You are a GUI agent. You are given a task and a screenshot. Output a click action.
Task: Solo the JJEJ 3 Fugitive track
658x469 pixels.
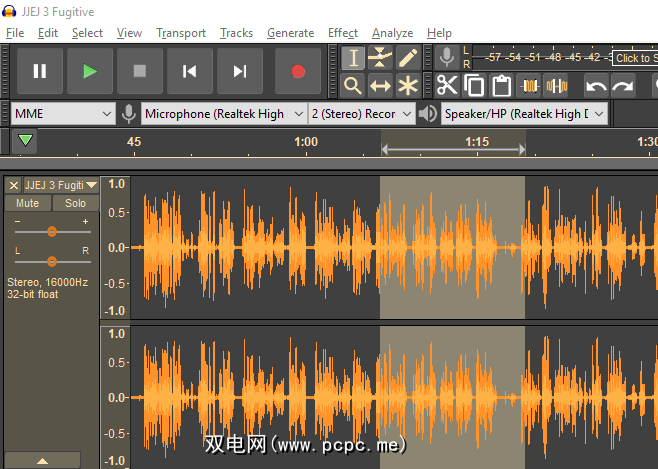click(76, 203)
